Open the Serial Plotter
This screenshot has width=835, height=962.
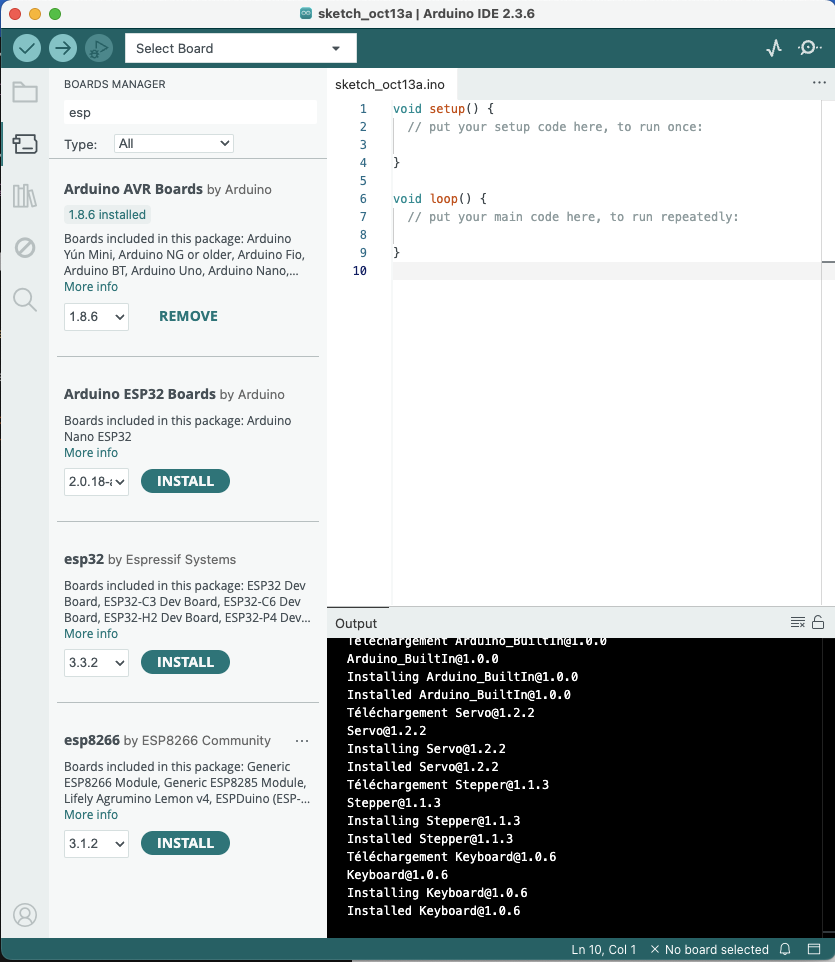click(773, 48)
